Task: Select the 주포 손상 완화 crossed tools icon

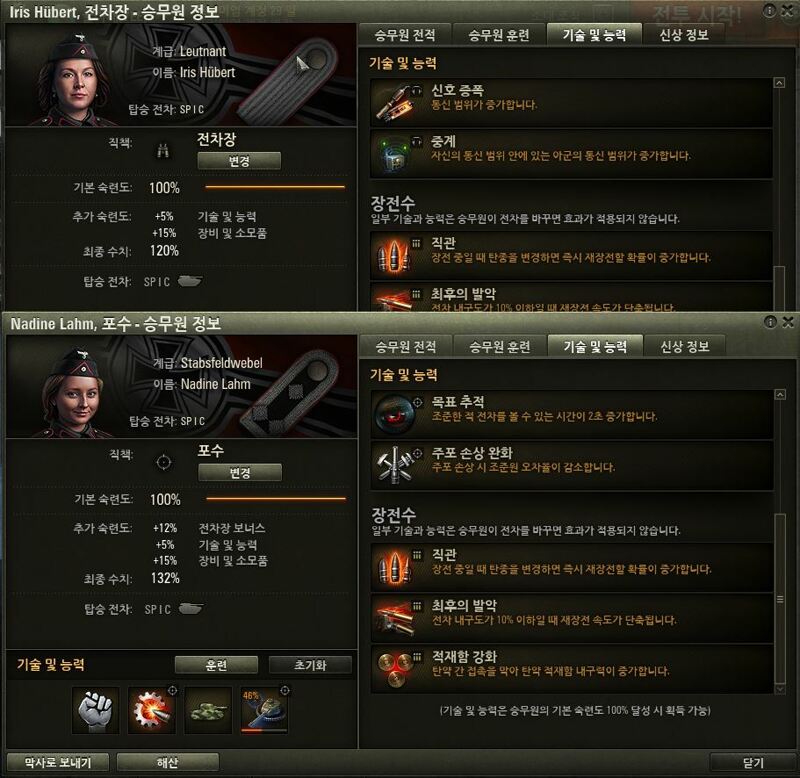Action: pyautogui.click(x=393, y=465)
